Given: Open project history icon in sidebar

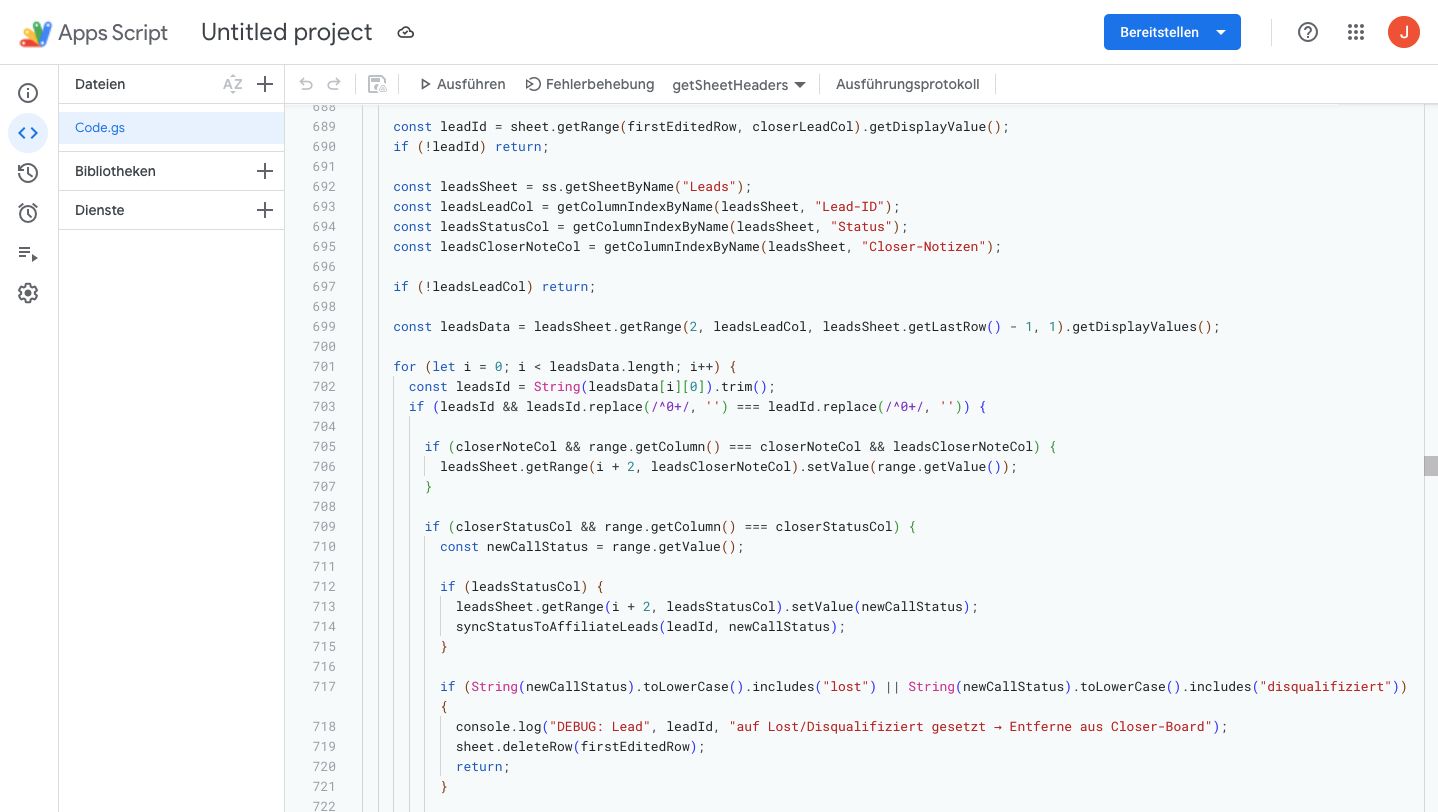Looking at the screenshot, I should coord(28,173).
